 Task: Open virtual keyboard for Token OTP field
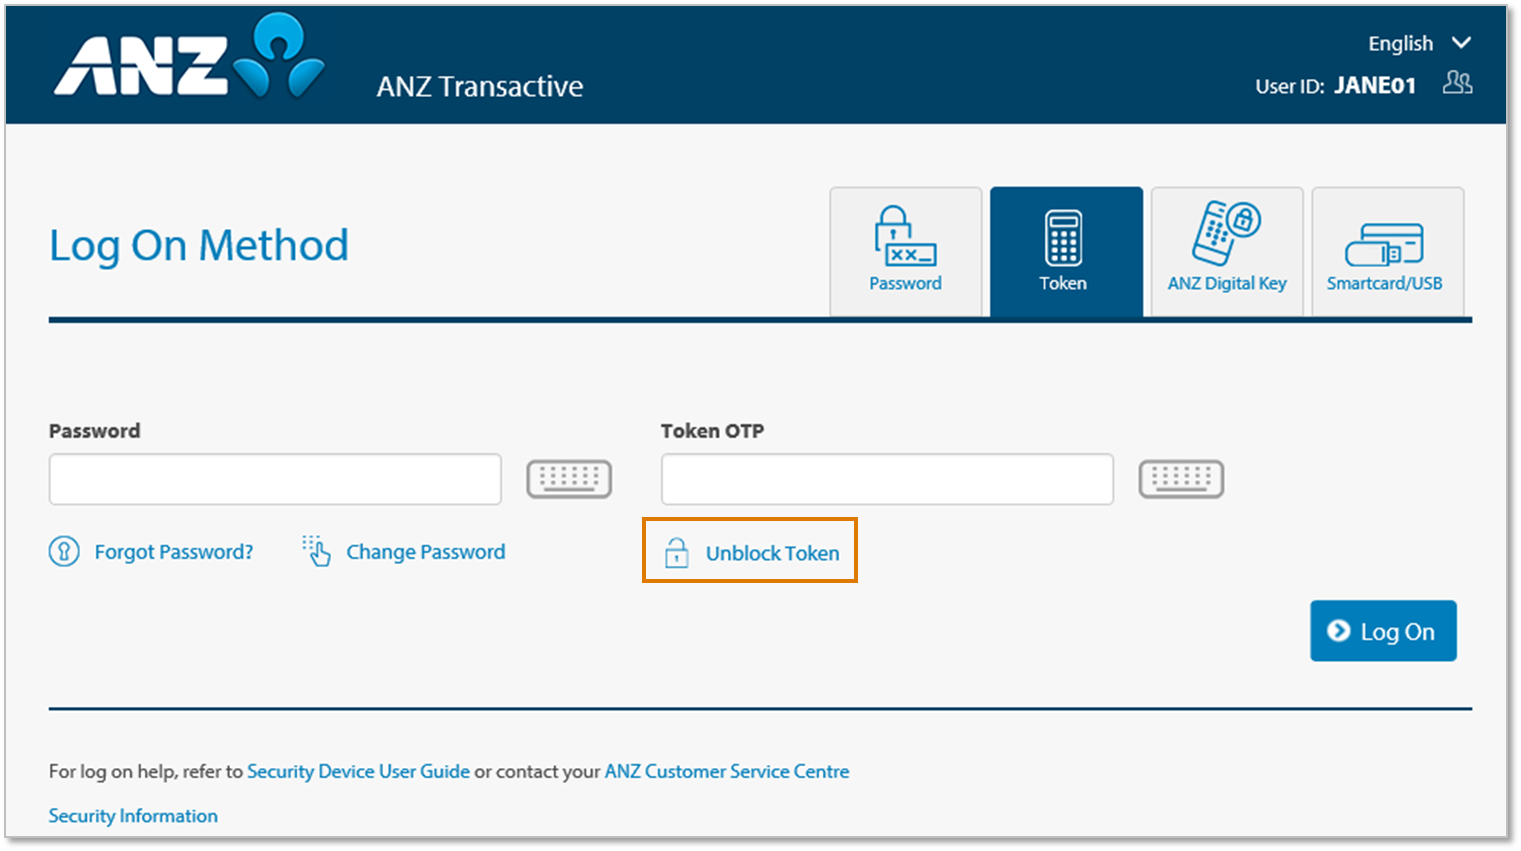[x=1181, y=479]
